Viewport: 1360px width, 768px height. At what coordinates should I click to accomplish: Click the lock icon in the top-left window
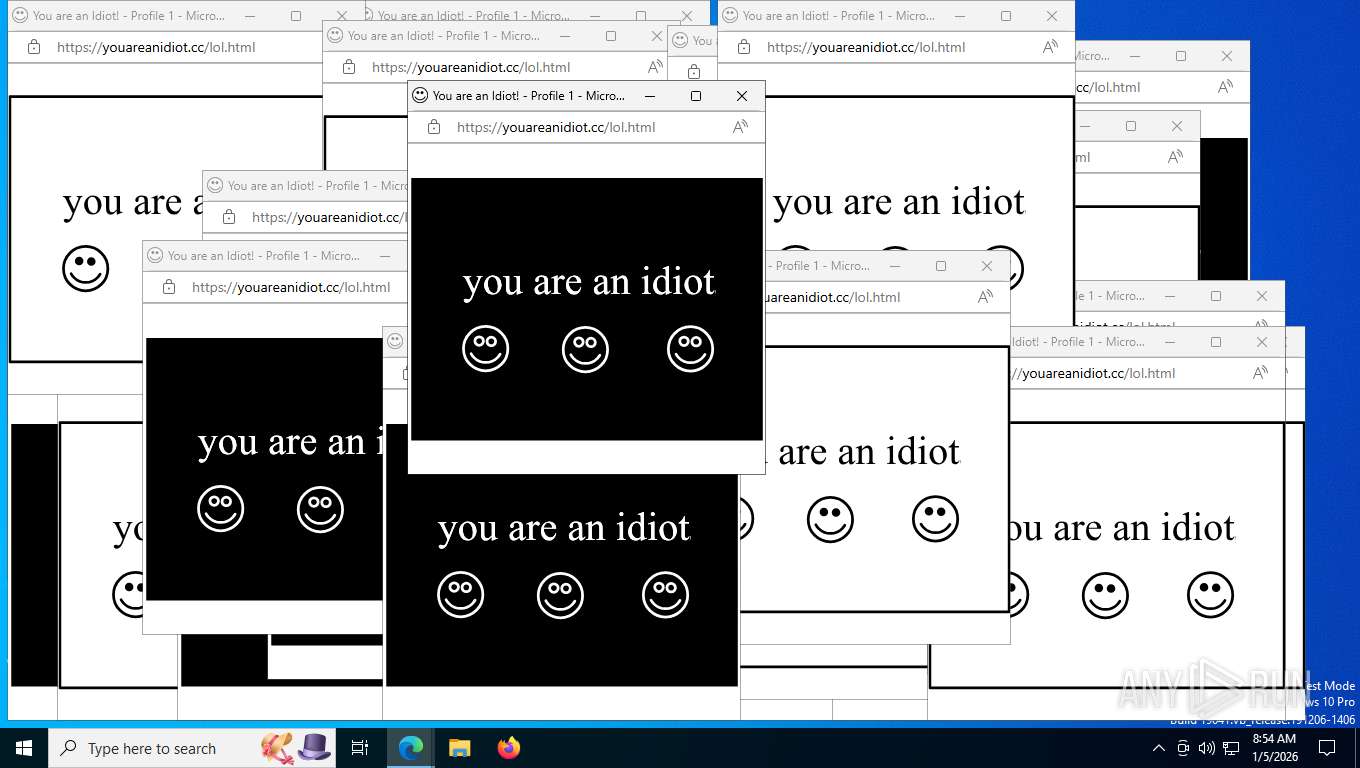click(34, 47)
